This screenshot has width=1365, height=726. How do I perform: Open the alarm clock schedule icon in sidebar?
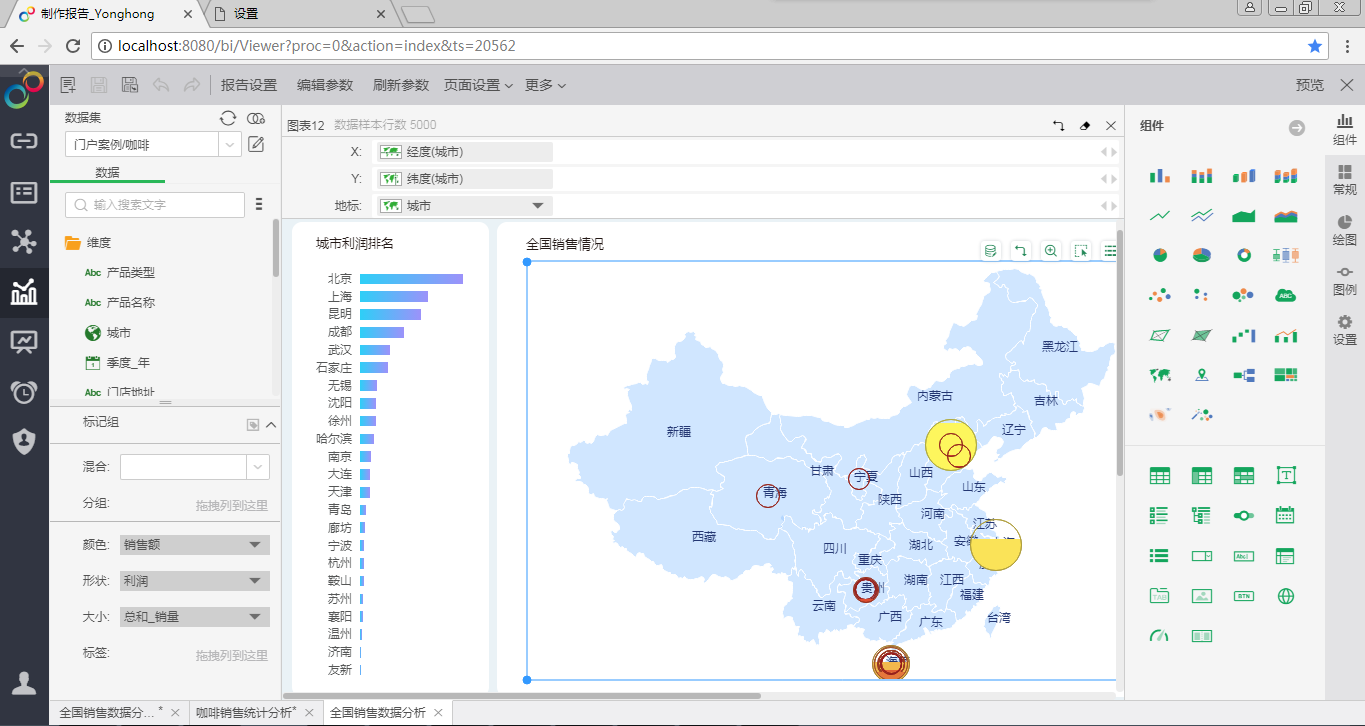coord(24,391)
